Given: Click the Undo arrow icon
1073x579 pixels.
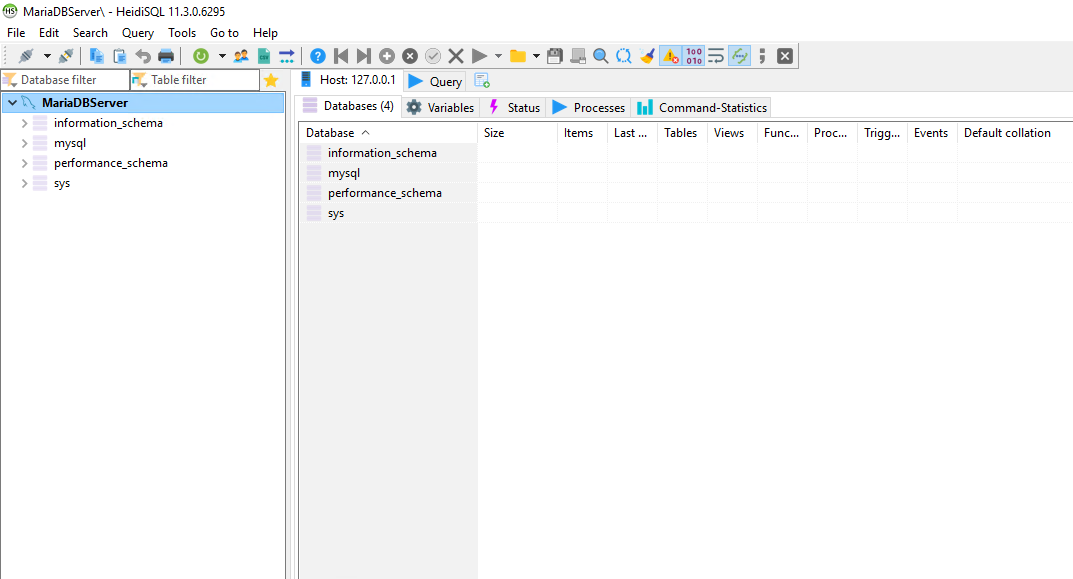Looking at the screenshot, I should (x=143, y=56).
